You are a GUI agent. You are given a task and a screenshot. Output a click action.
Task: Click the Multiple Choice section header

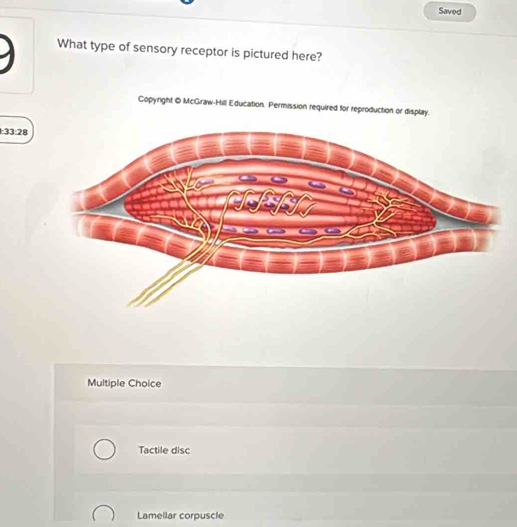[124, 383]
